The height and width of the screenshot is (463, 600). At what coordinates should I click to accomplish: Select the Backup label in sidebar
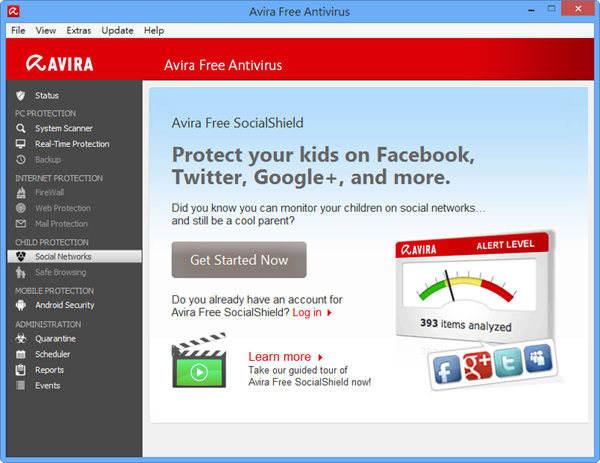pyautogui.click(x=48, y=160)
